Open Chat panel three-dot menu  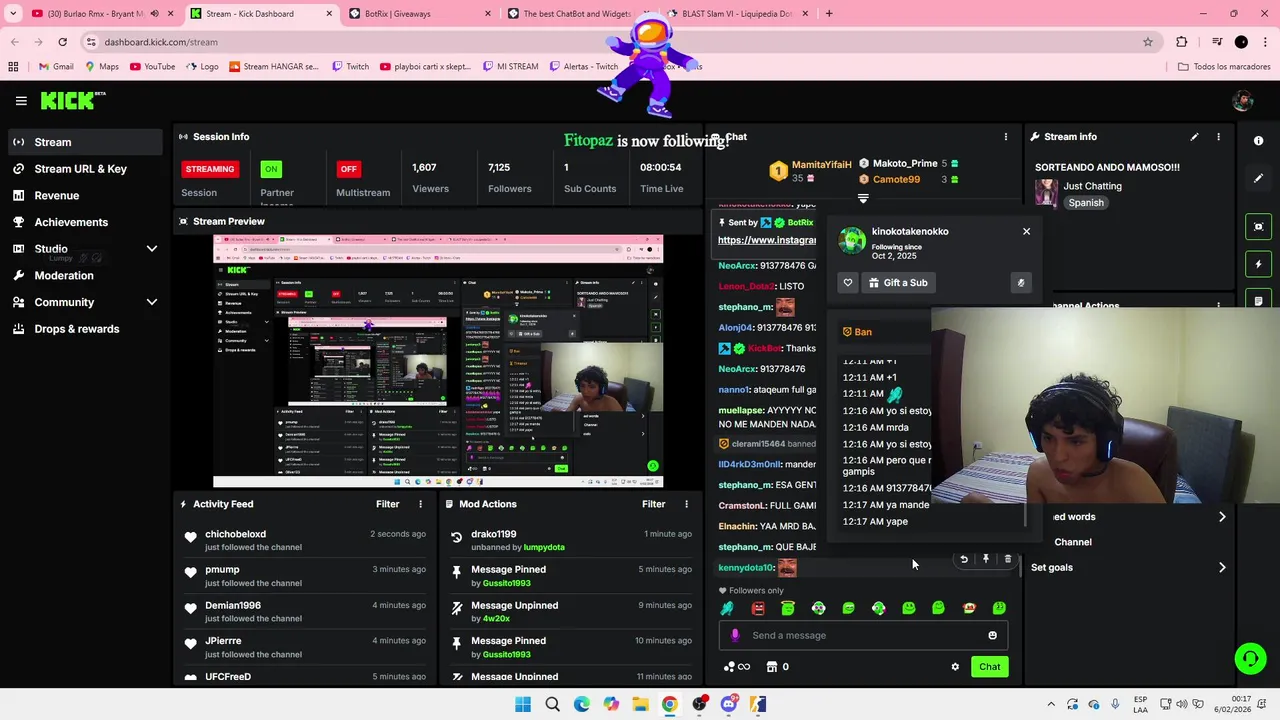click(x=1006, y=137)
